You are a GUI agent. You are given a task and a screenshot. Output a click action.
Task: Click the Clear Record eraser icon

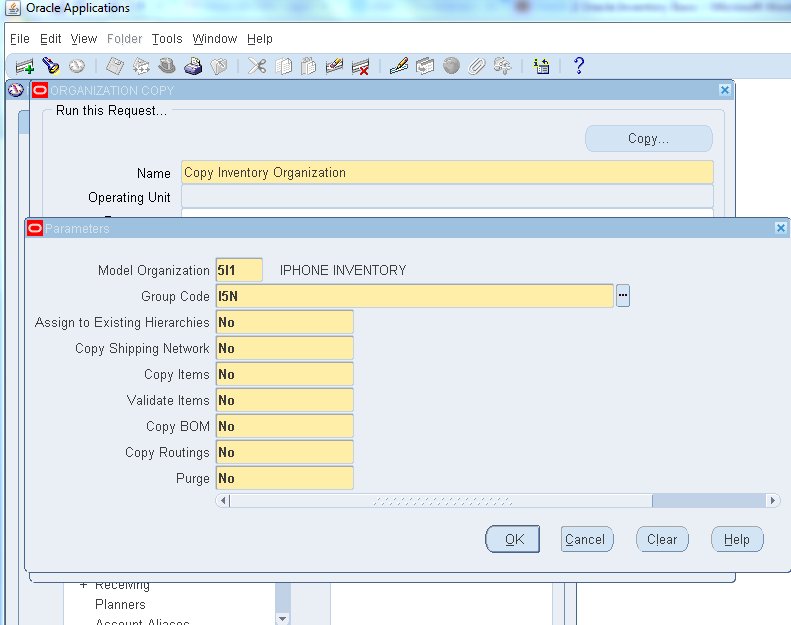pyautogui.click(x=334, y=66)
